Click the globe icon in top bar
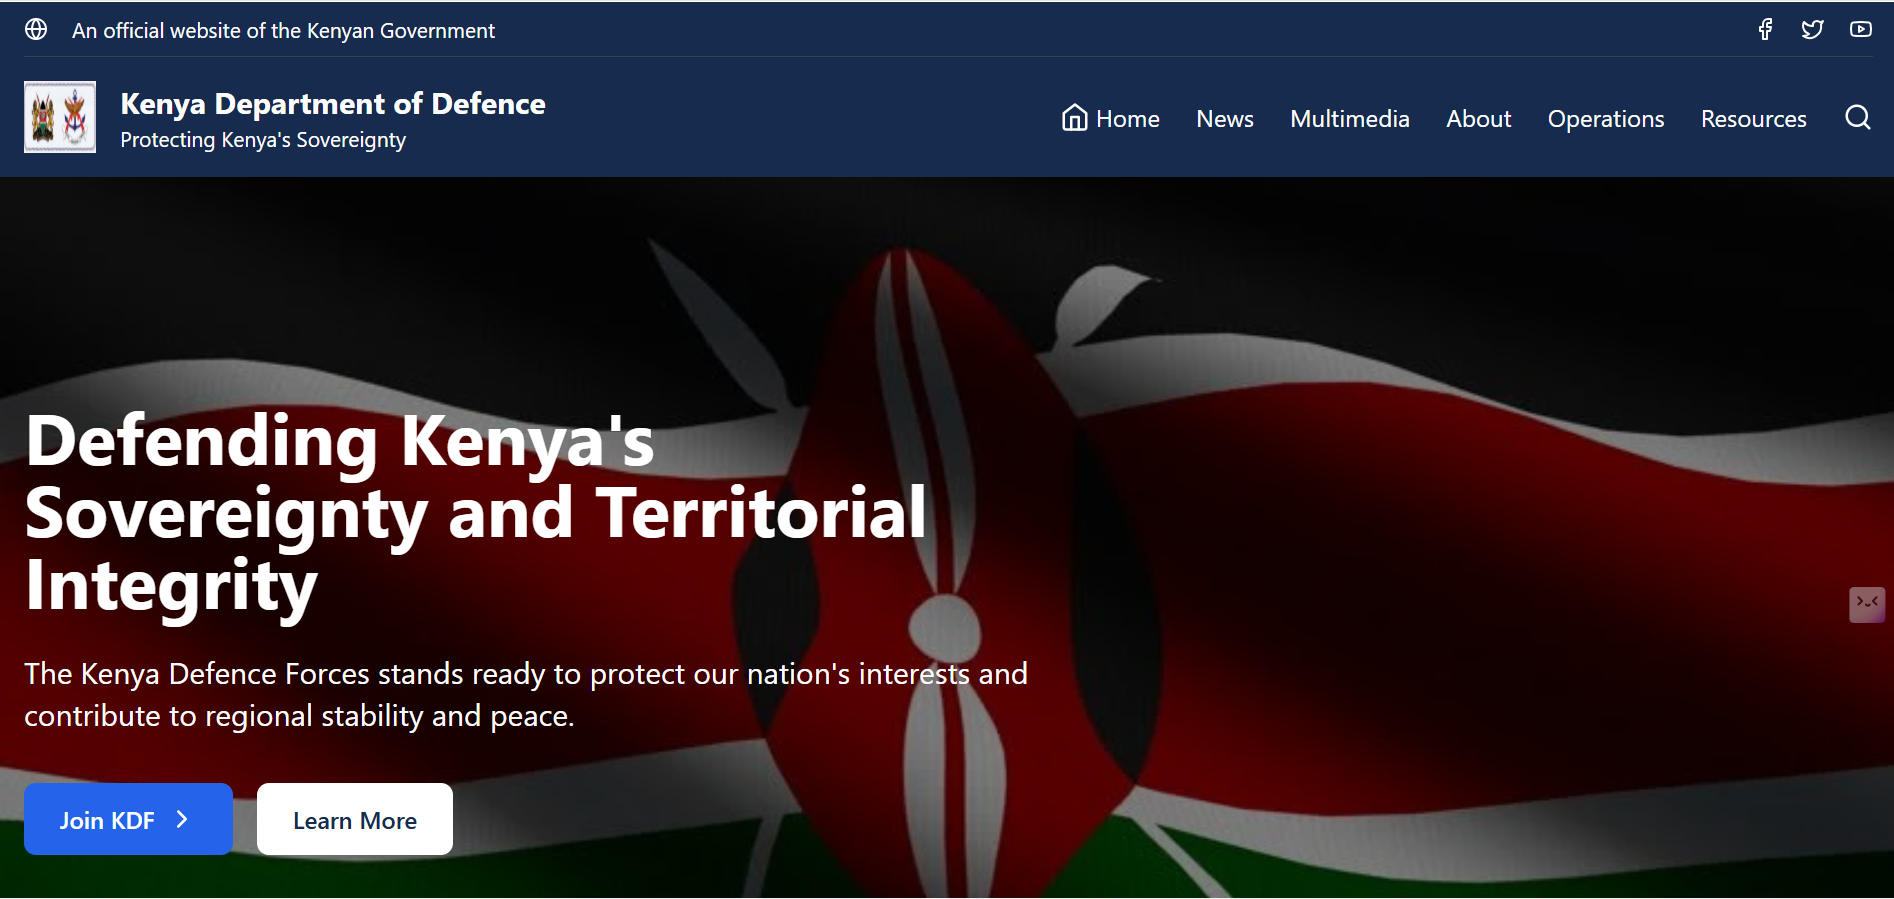Image resolution: width=1894 pixels, height=899 pixels. pyautogui.click(x=36, y=30)
